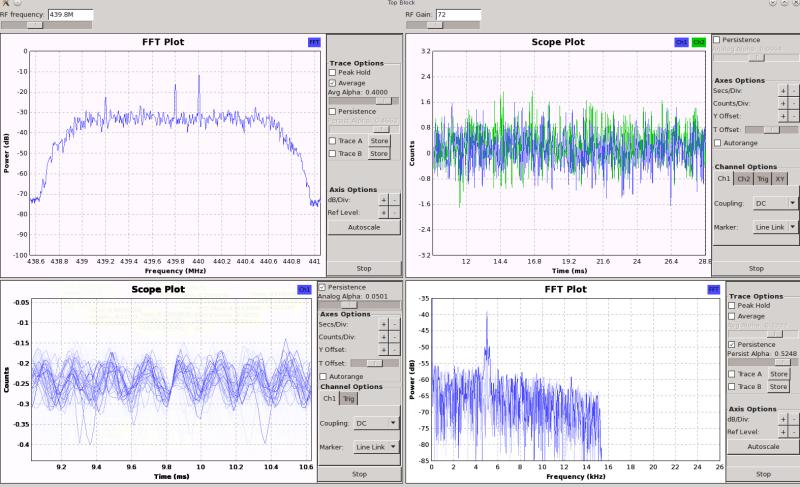
Task: Stop the two-channel Scope Plot
Action: click(x=756, y=269)
